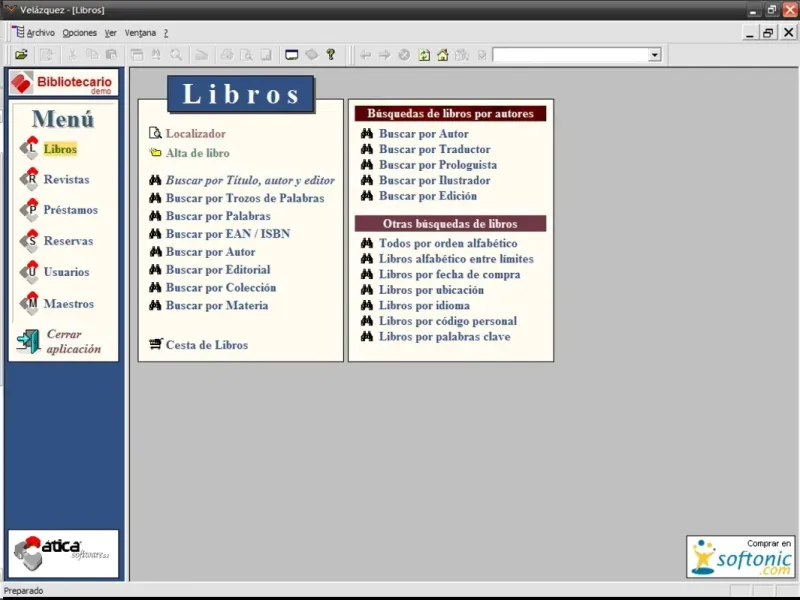Go to Préstamos section
The width and height of the screenshot is (800, 600).
[x=70, y=210]
